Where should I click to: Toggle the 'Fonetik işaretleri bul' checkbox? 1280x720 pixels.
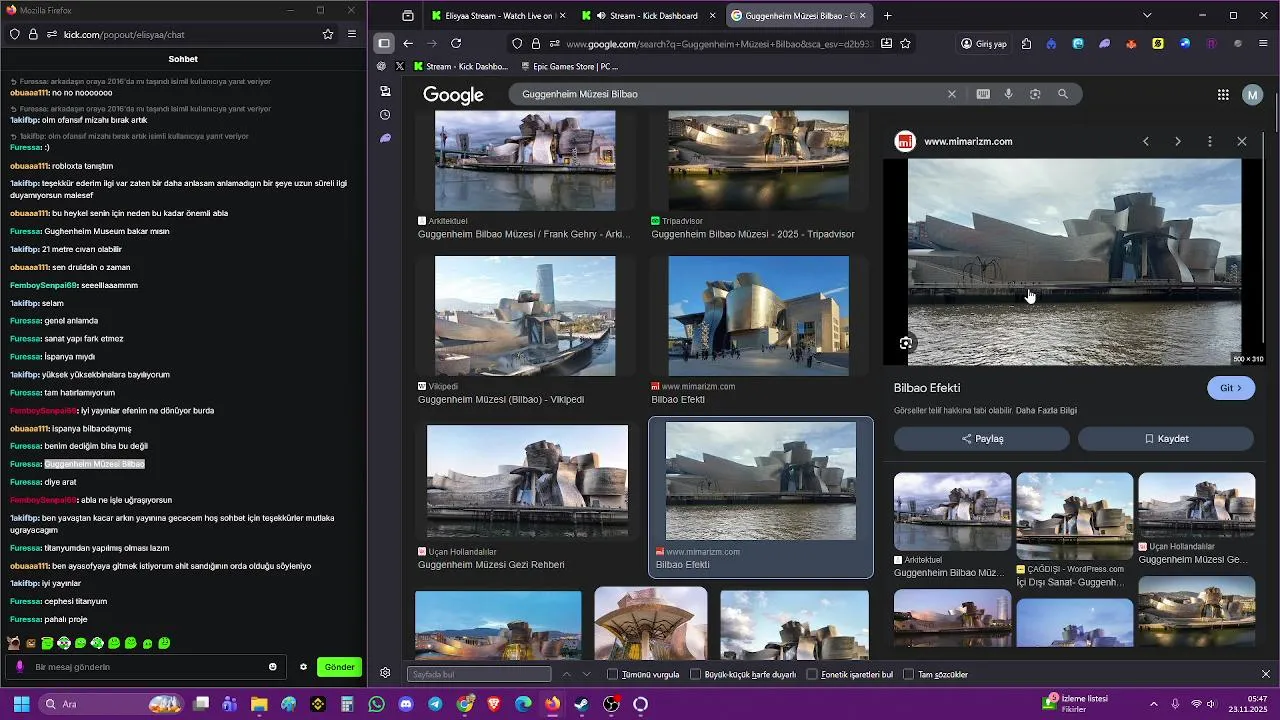pyautogui.click(x=812, y=674)
